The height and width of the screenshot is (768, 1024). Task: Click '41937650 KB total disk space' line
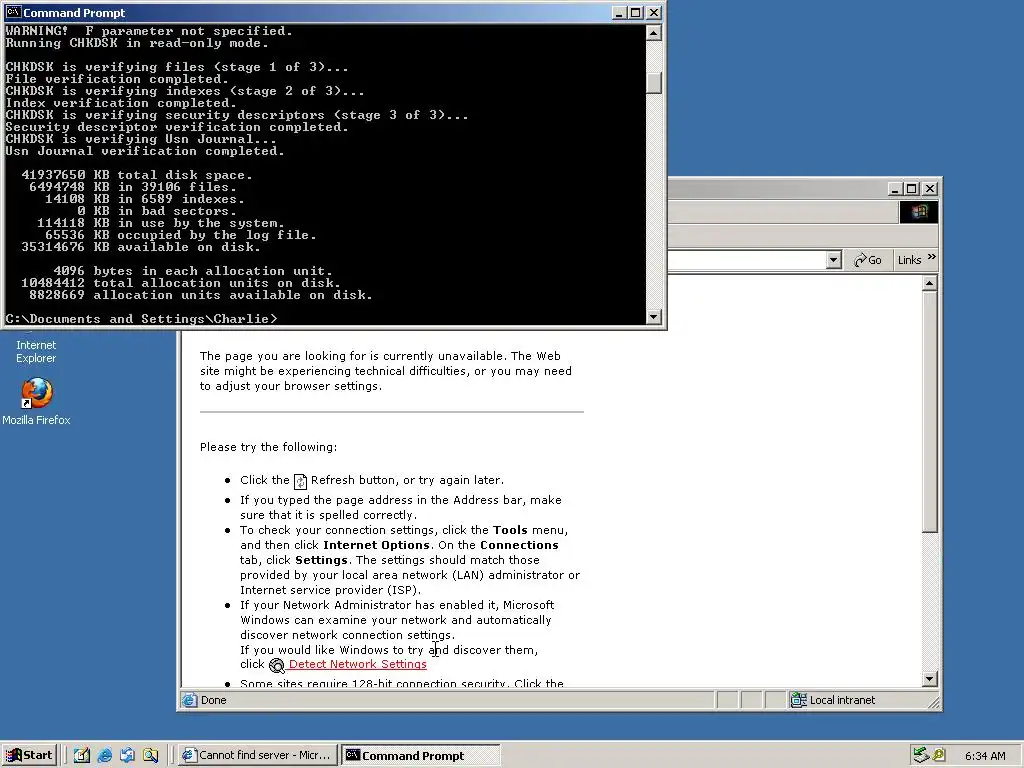(x=136, y=175)
